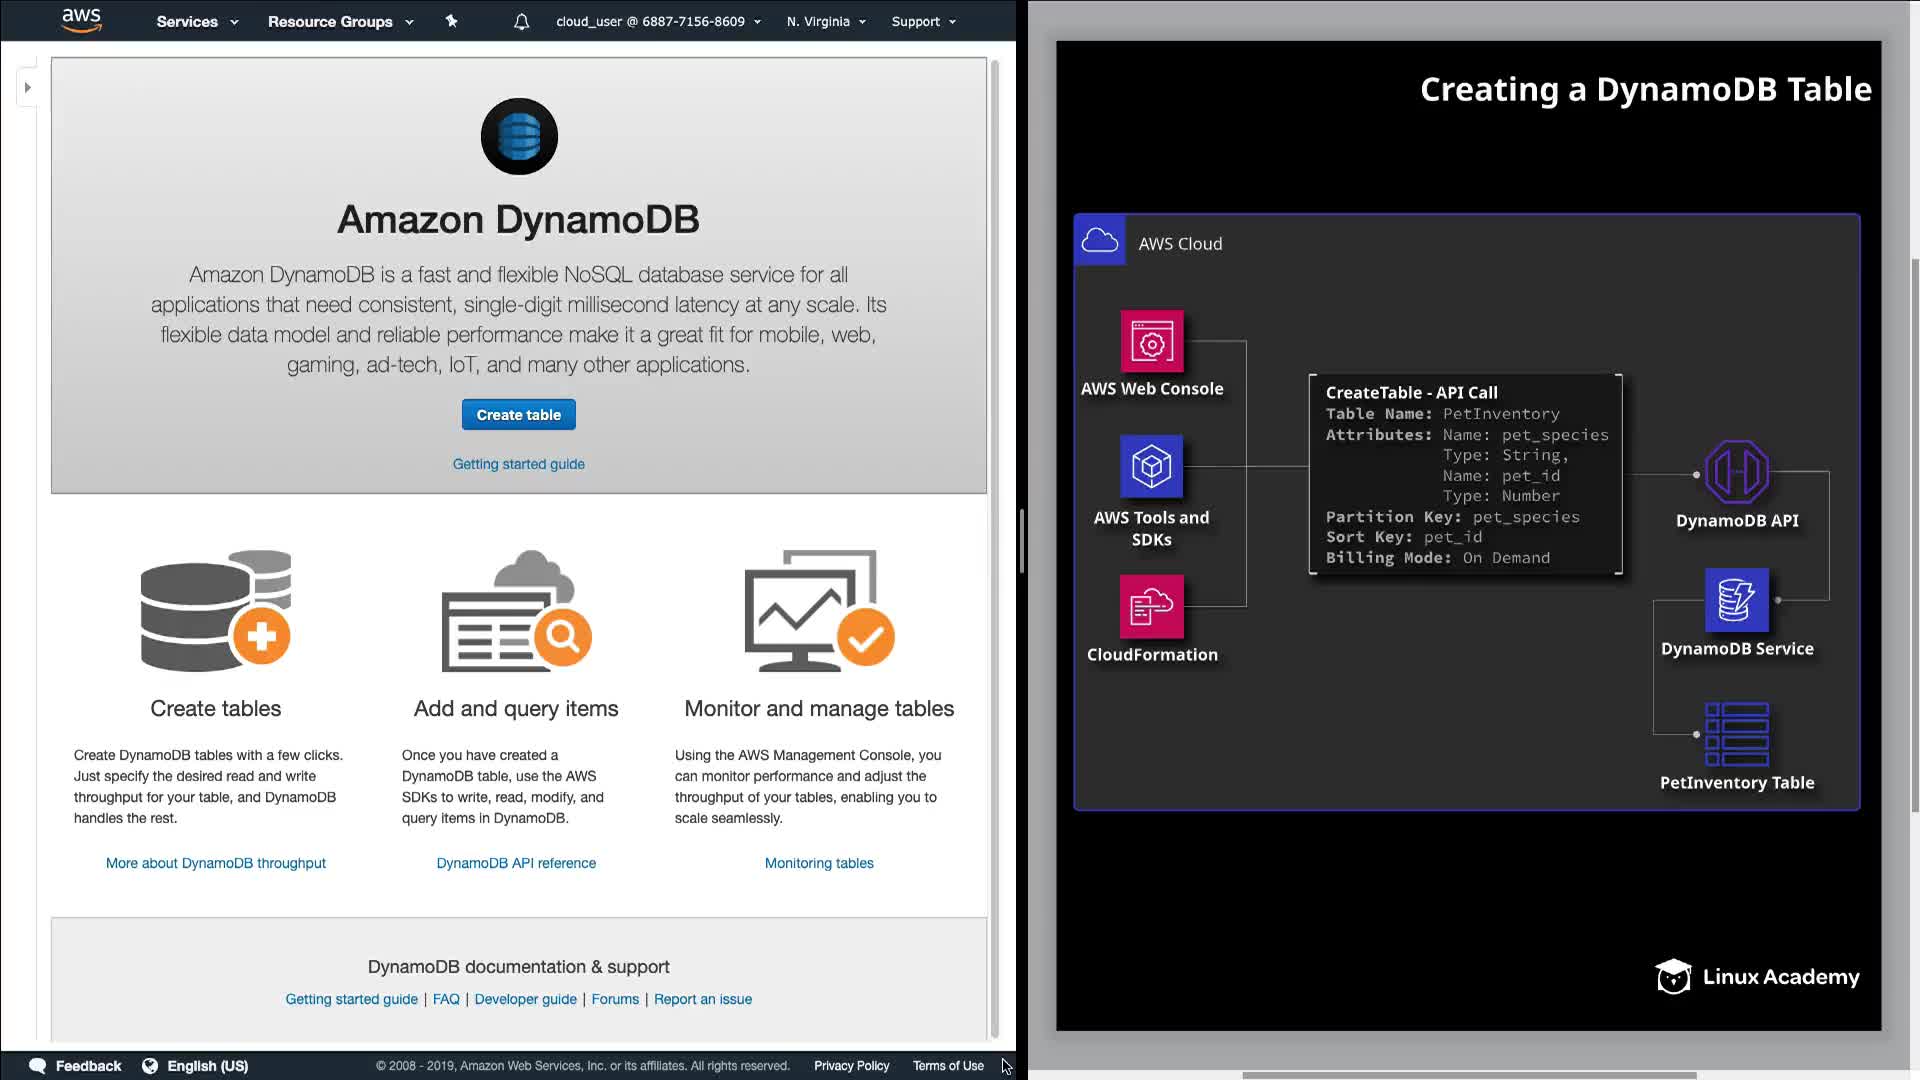
Task: Open the Services dropdown menu
Action: pos(197,21)
